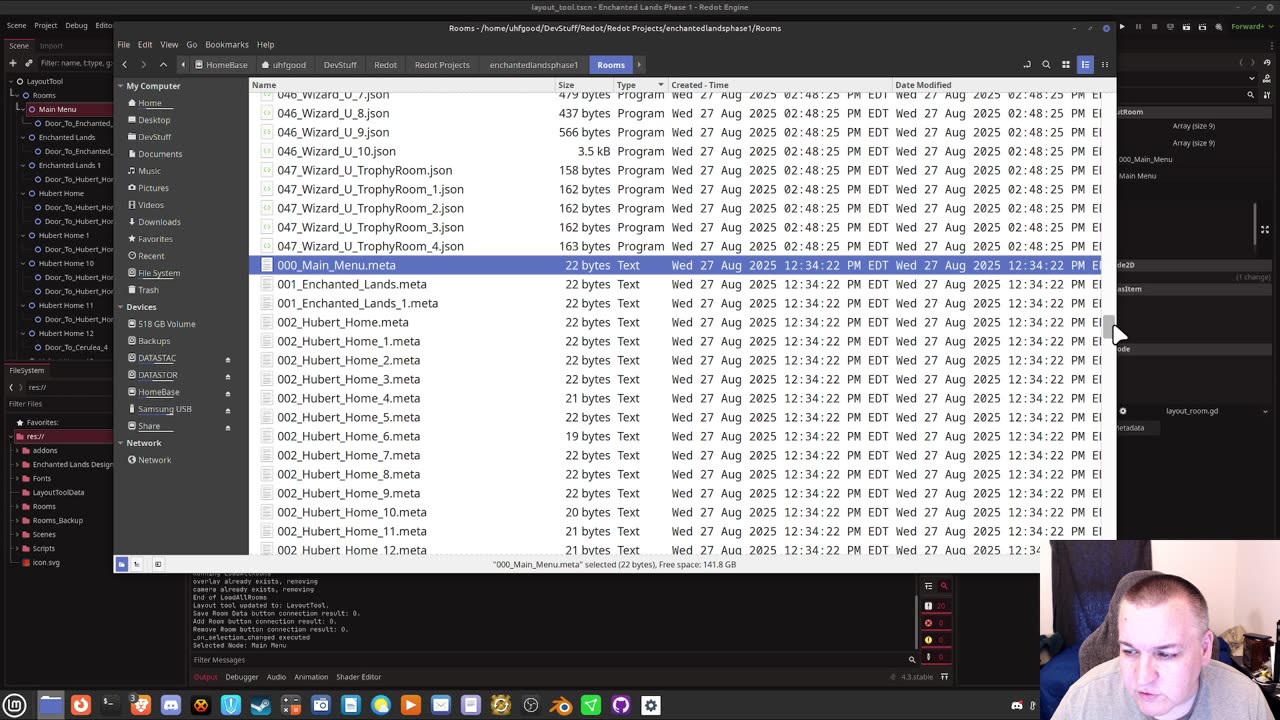Collapse the Devices section in the sidebar
The width and height of the screenshot is (1280, 720).
120,307
